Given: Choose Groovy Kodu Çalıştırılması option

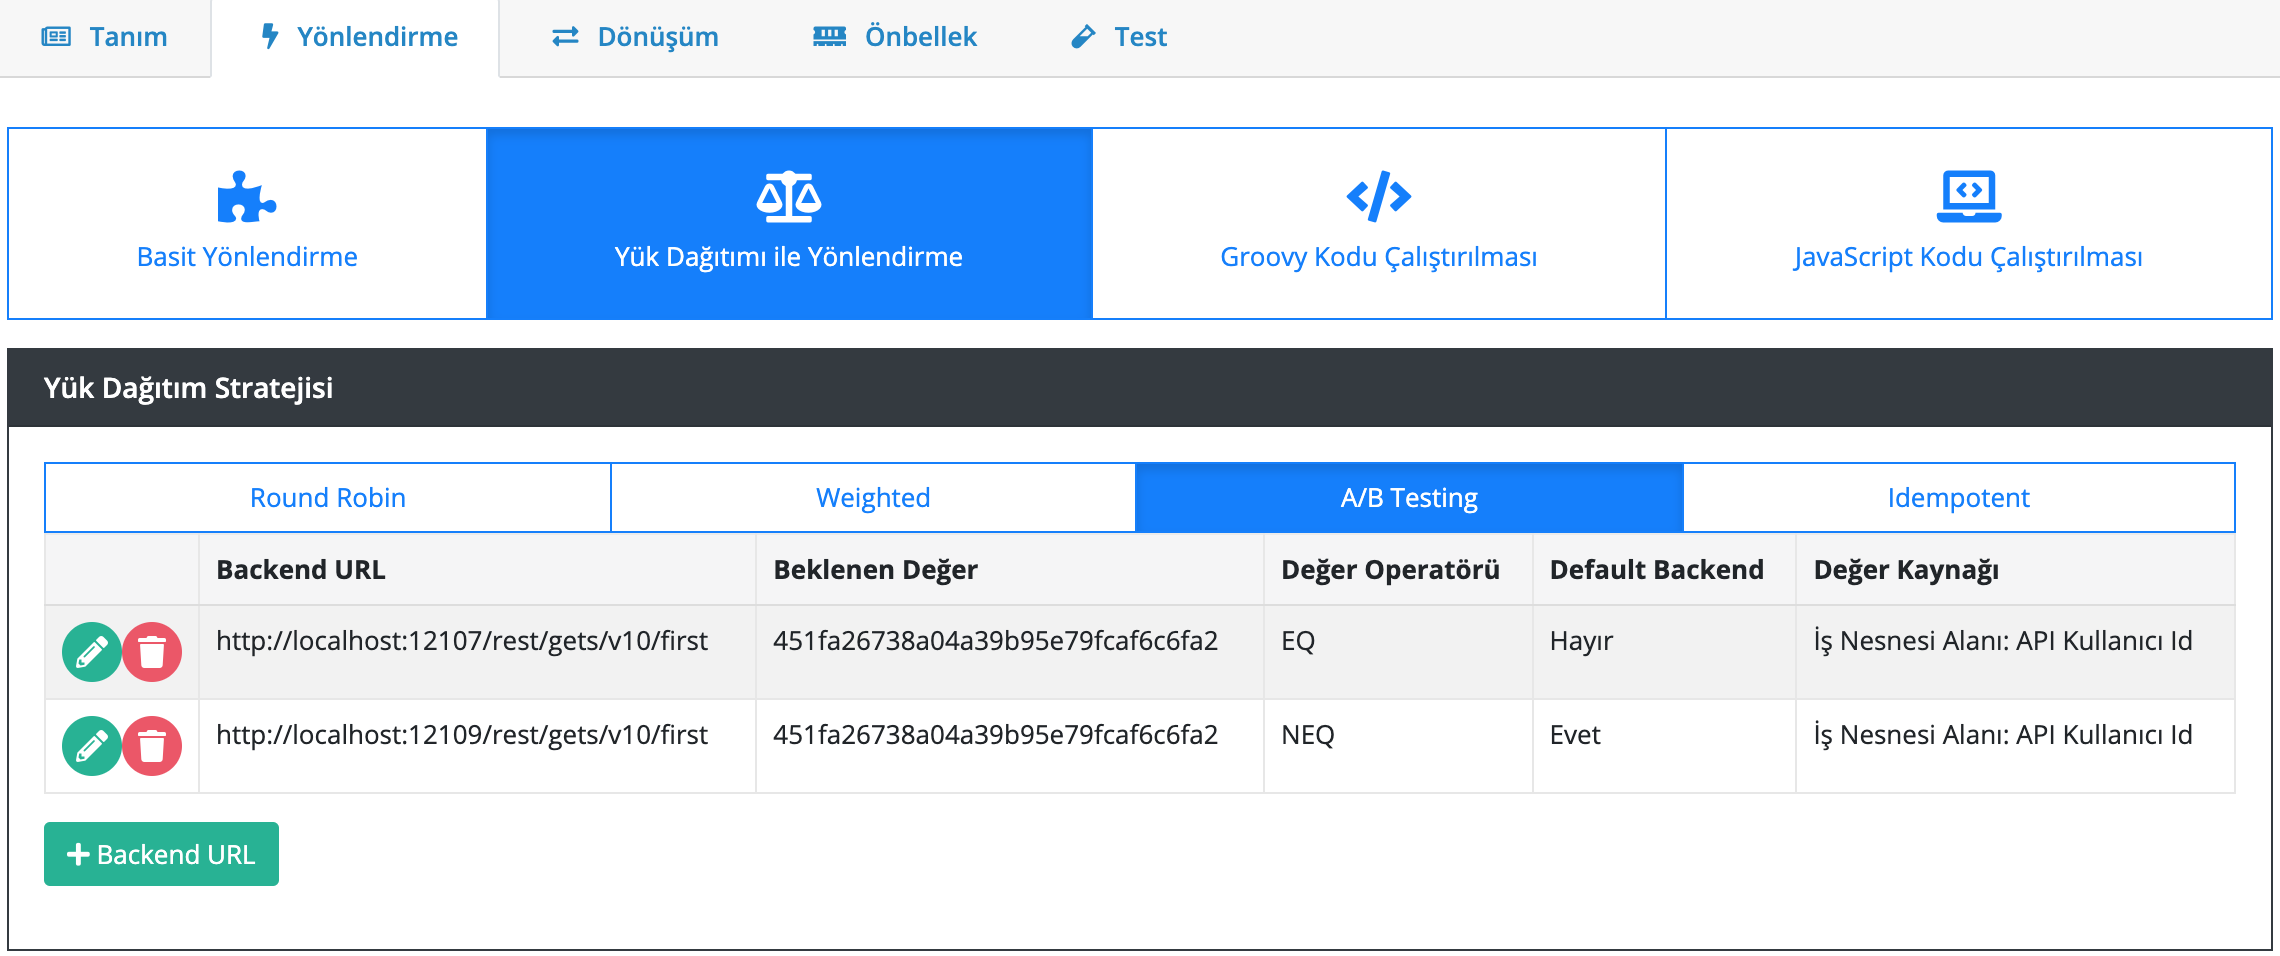Looking at the screenshot, I should 1379,223.
